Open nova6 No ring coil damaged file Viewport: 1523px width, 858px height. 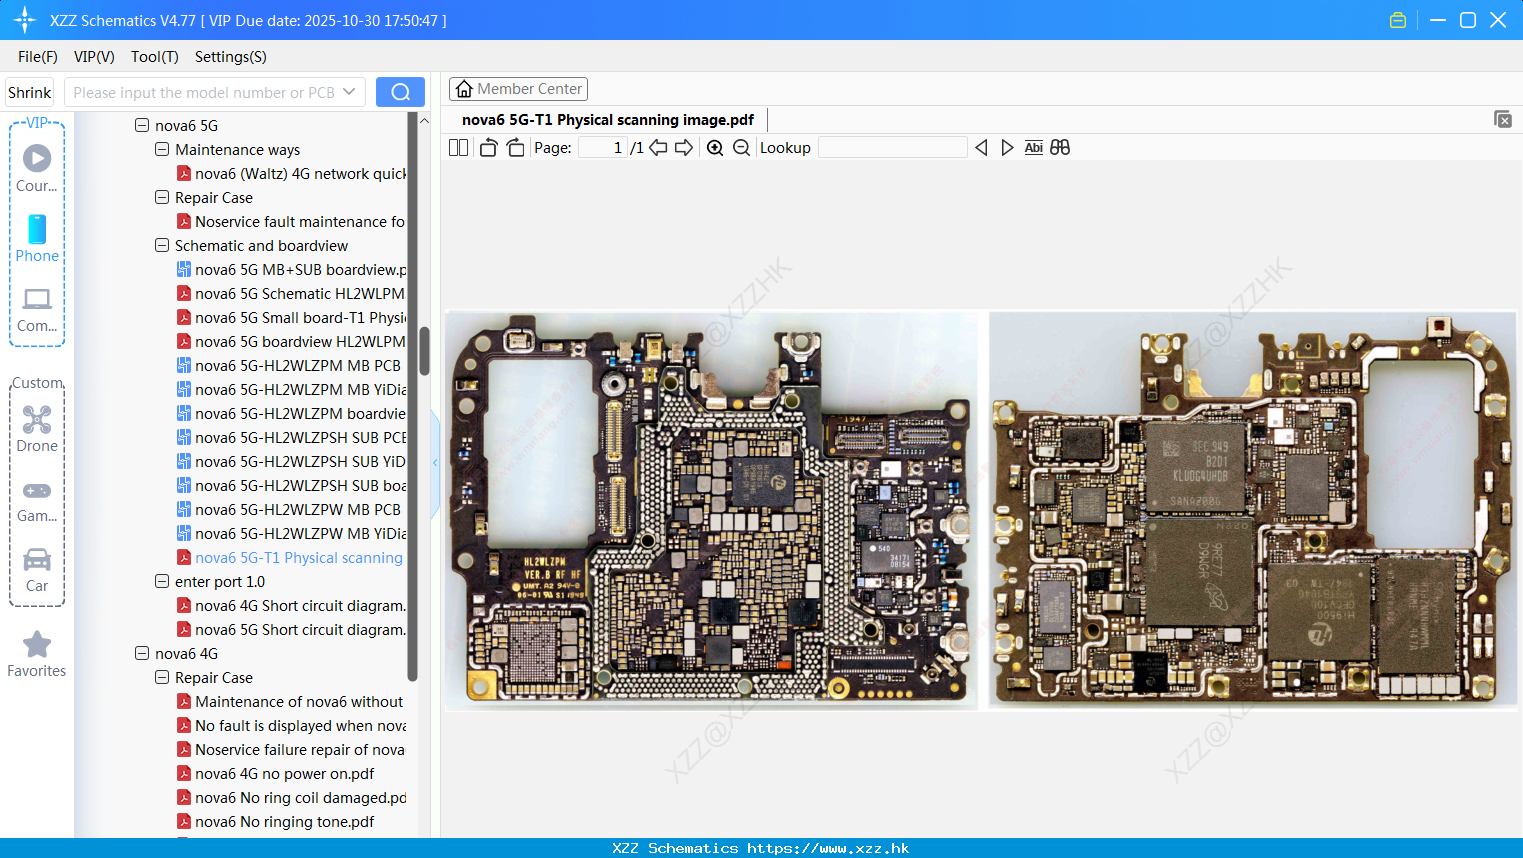point(291,797)
